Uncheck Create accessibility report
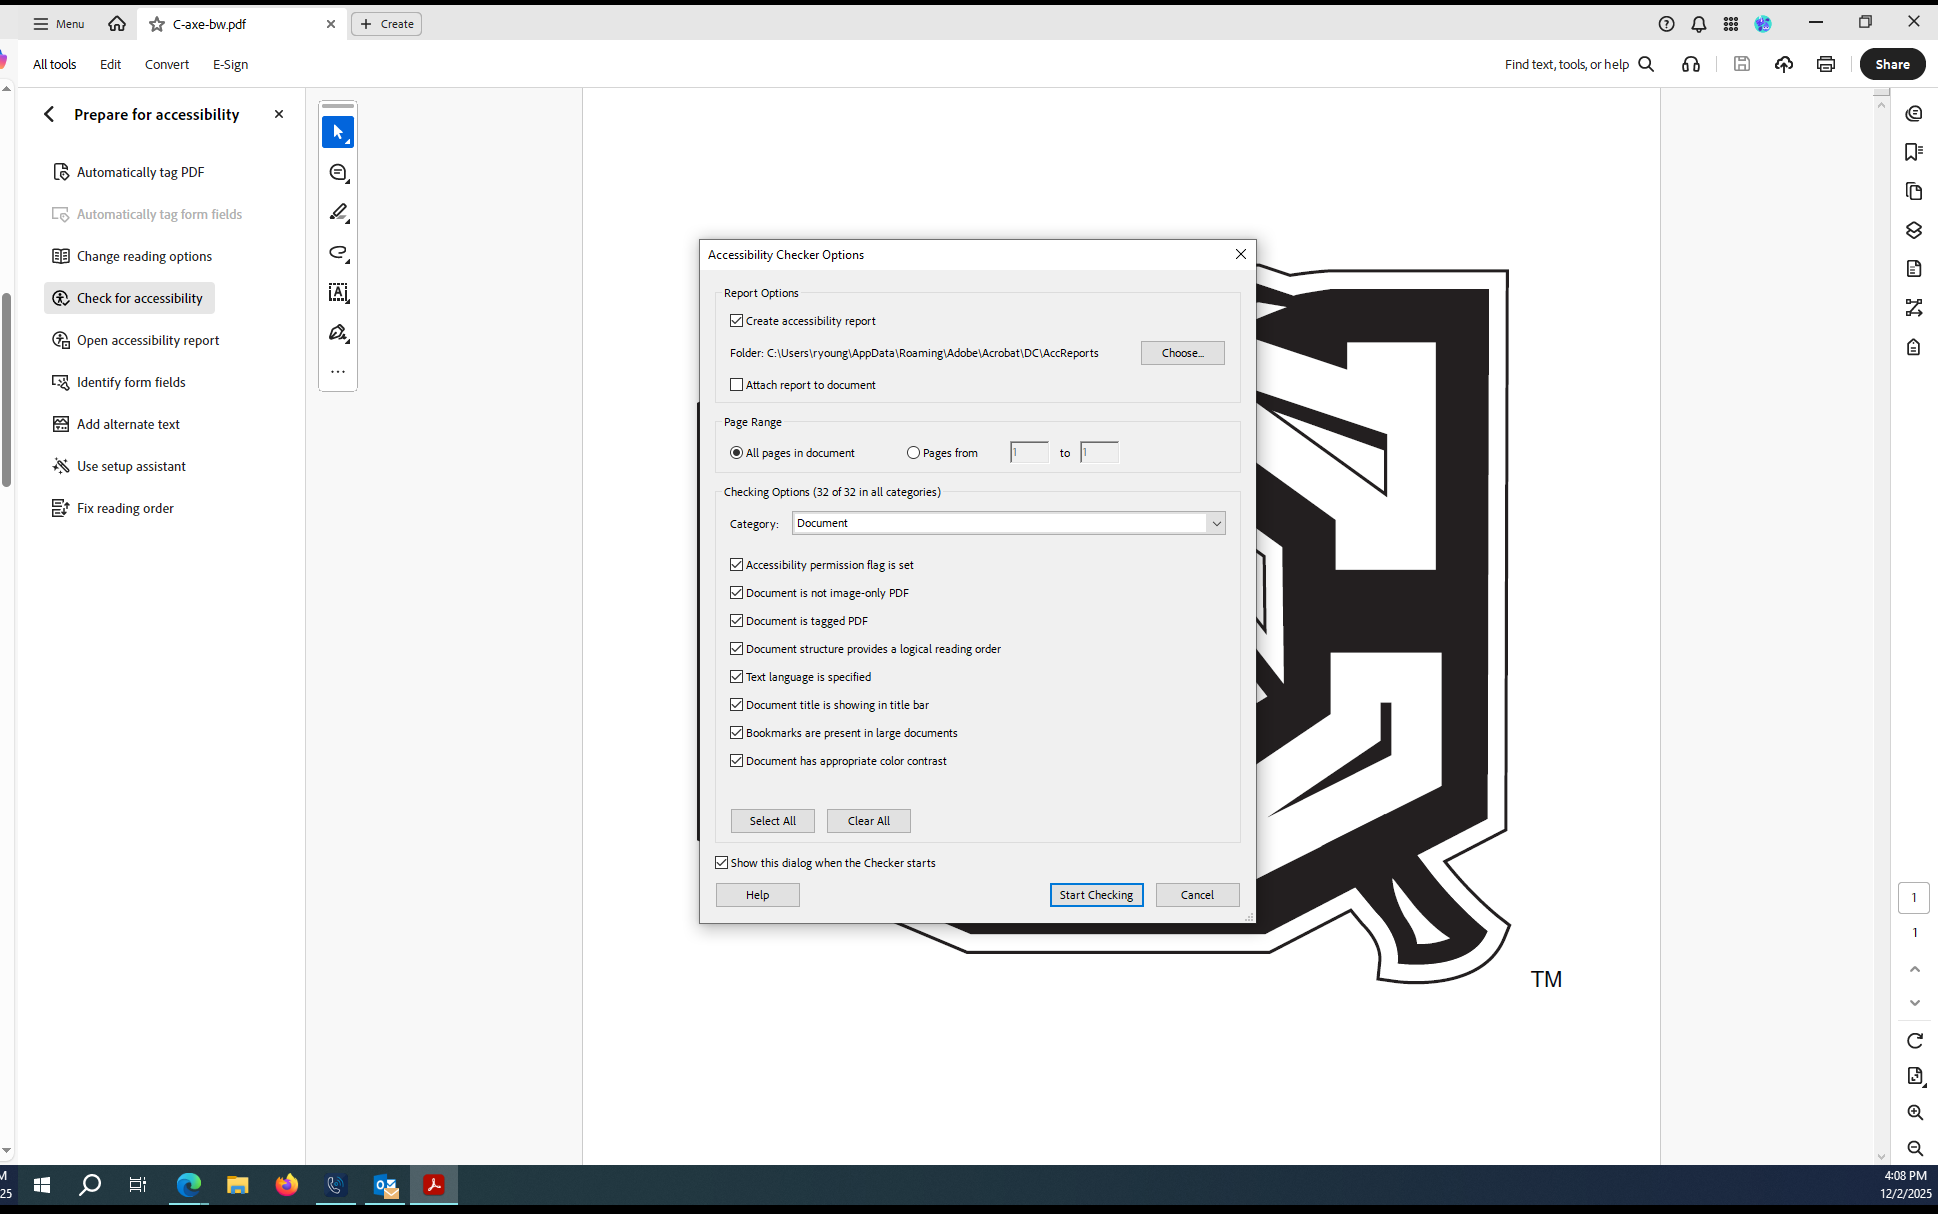Screen dimensions: 1938x1214 tap(737, 320)
